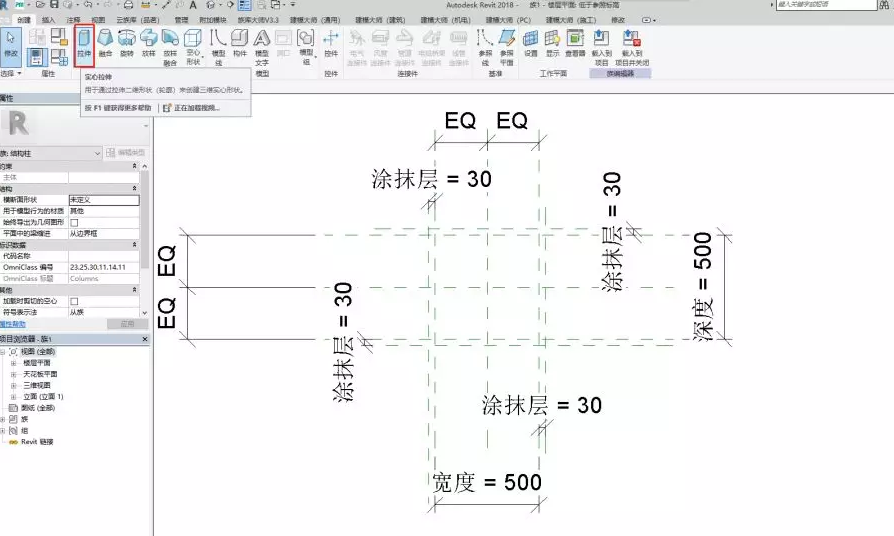
Task: Click the measure icon in quick access toolbar
Action: click(x=146, y=5)
